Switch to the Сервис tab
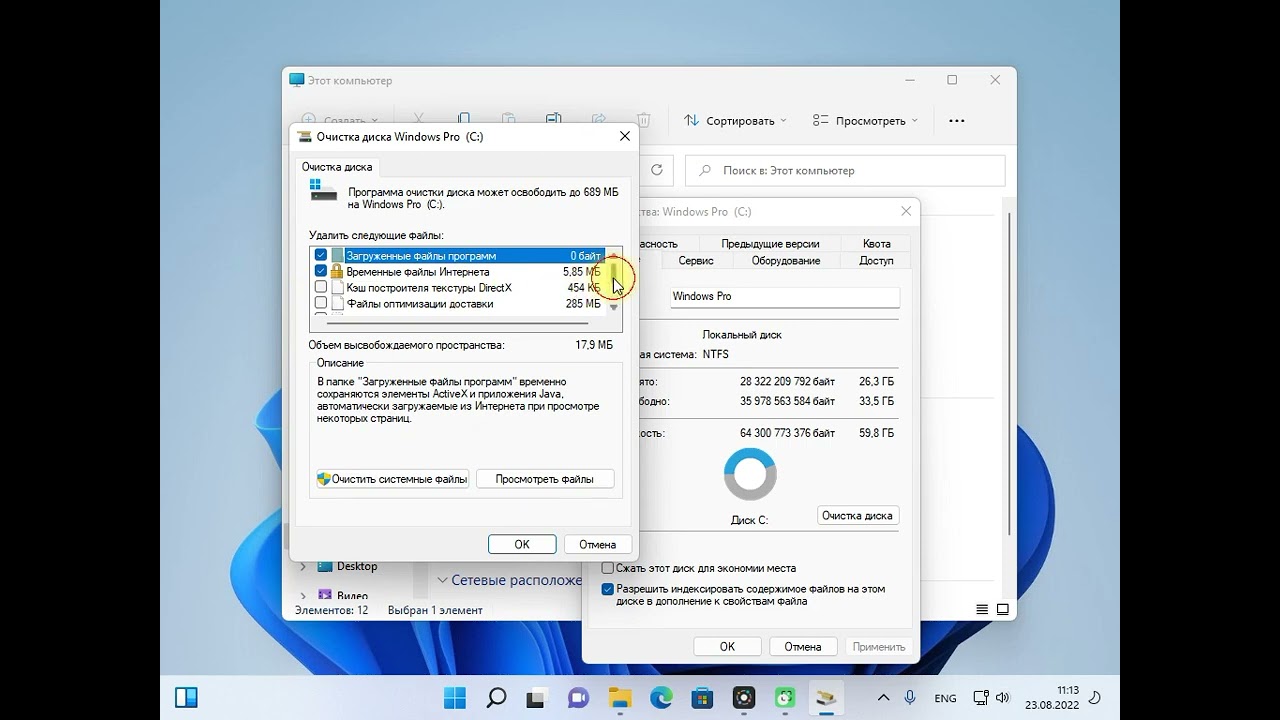Viewport: 1280px width, 720px height. pyautogui.click(x=696, y=261)
